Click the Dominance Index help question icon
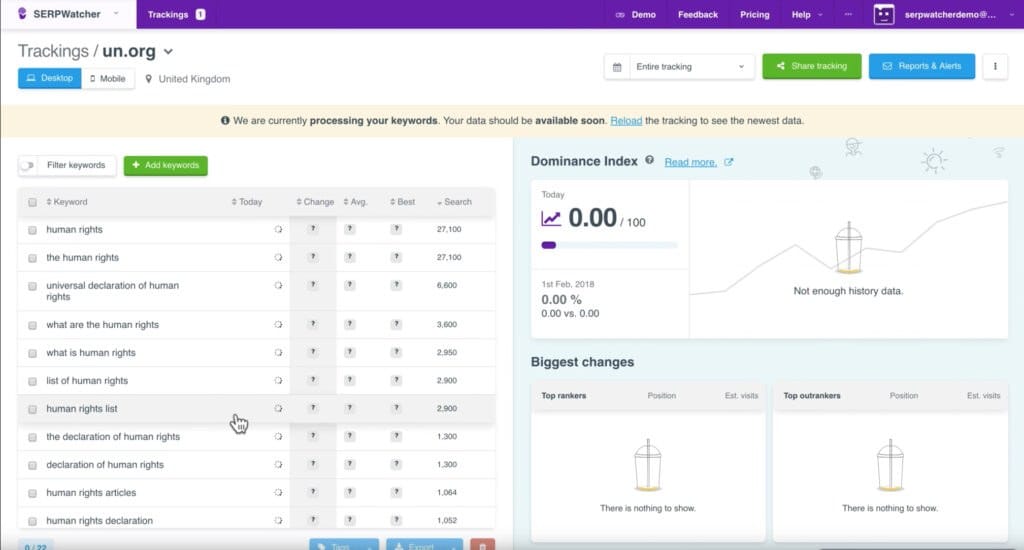This screenshot has height=550, width=1024. coord(649,160)
